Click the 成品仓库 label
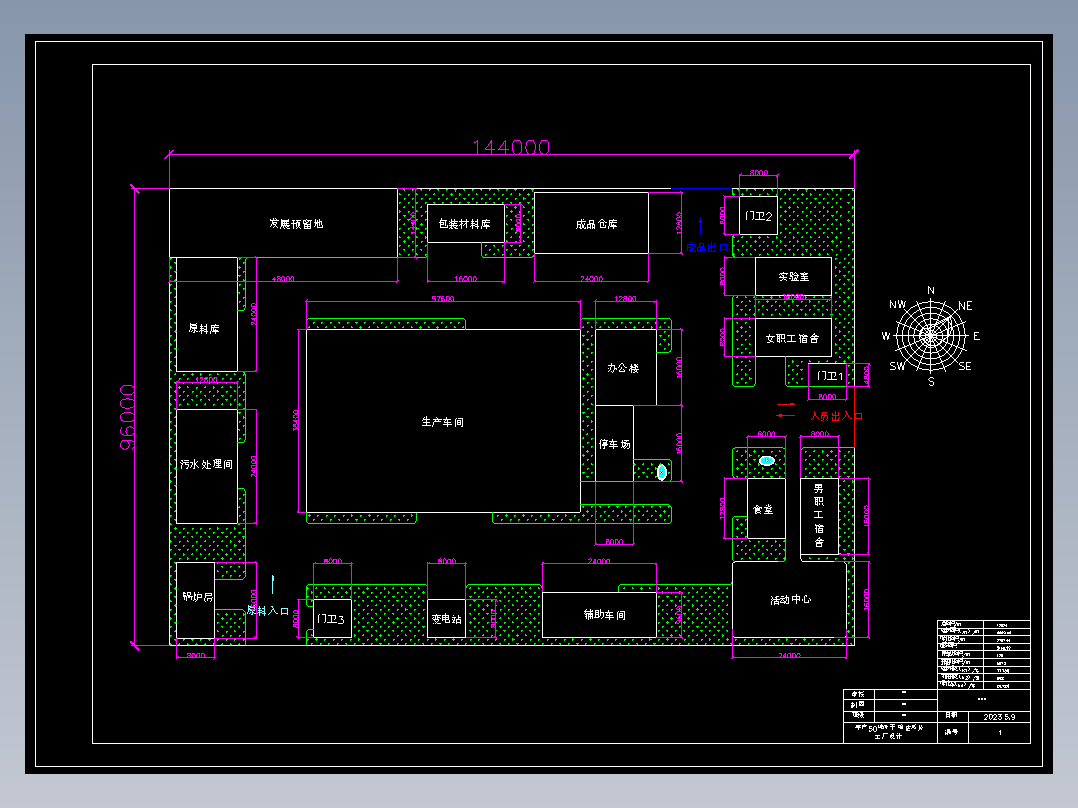This screenshot has height=808, width=1078. 596,223
